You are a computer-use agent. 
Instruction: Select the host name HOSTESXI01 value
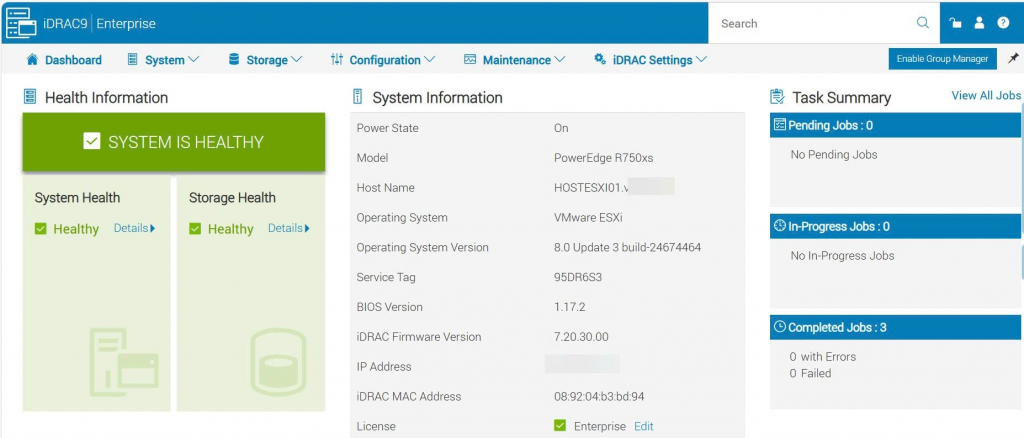tap(591, 187)
